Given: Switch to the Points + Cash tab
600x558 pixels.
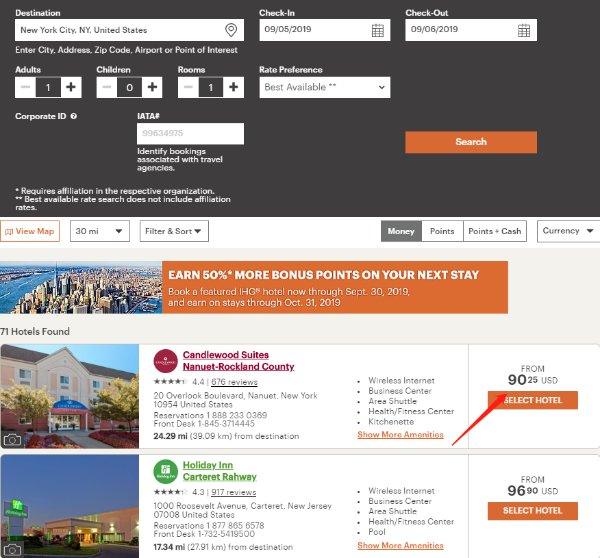Looking at the screenshot, I should [495, 231].
